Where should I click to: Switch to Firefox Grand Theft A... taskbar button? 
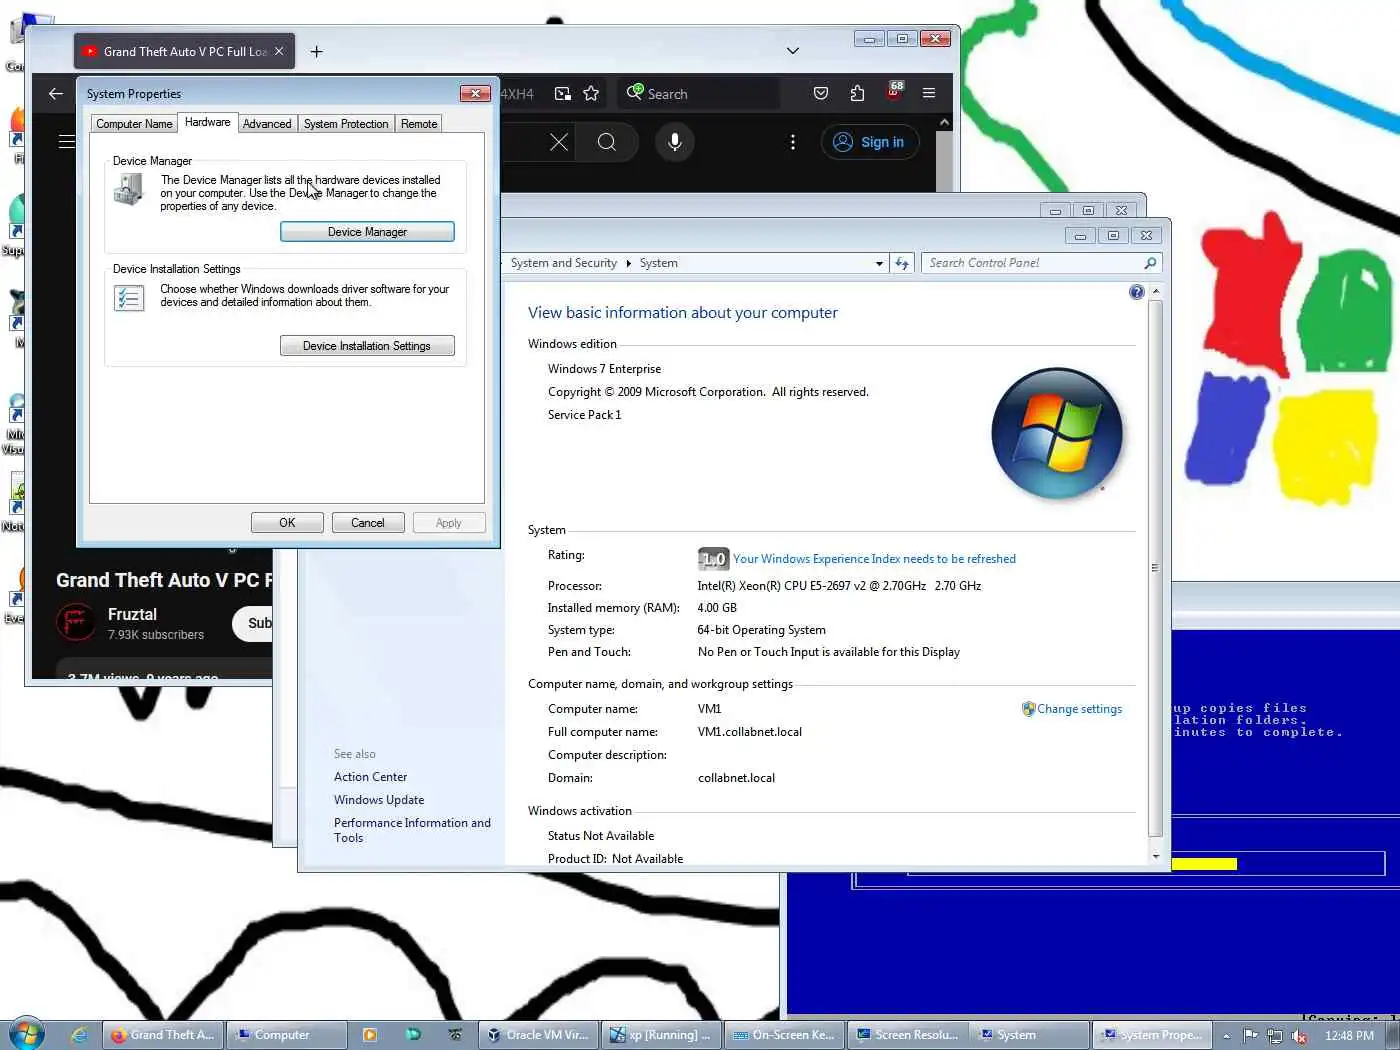click(162, 1035)
